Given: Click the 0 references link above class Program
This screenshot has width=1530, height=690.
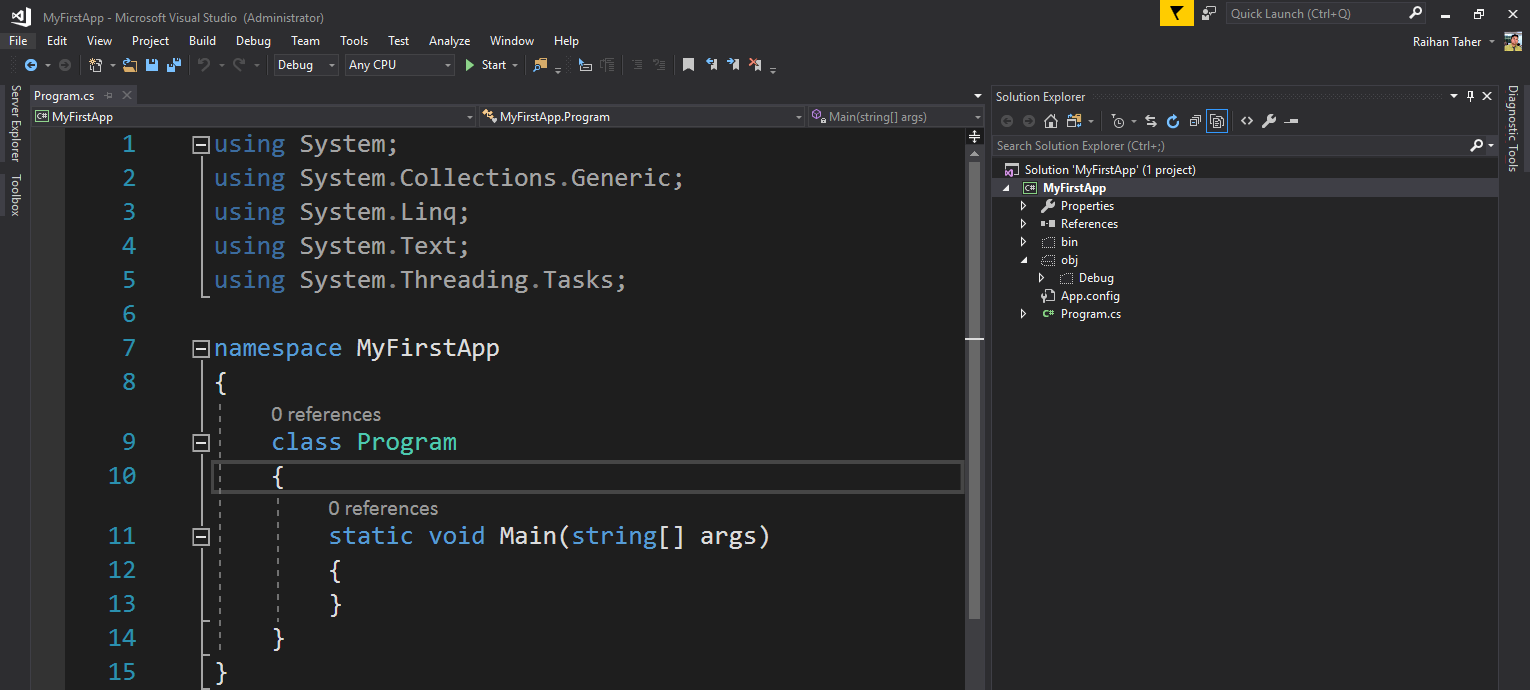Looking at the screenshot, I should 326,414.
